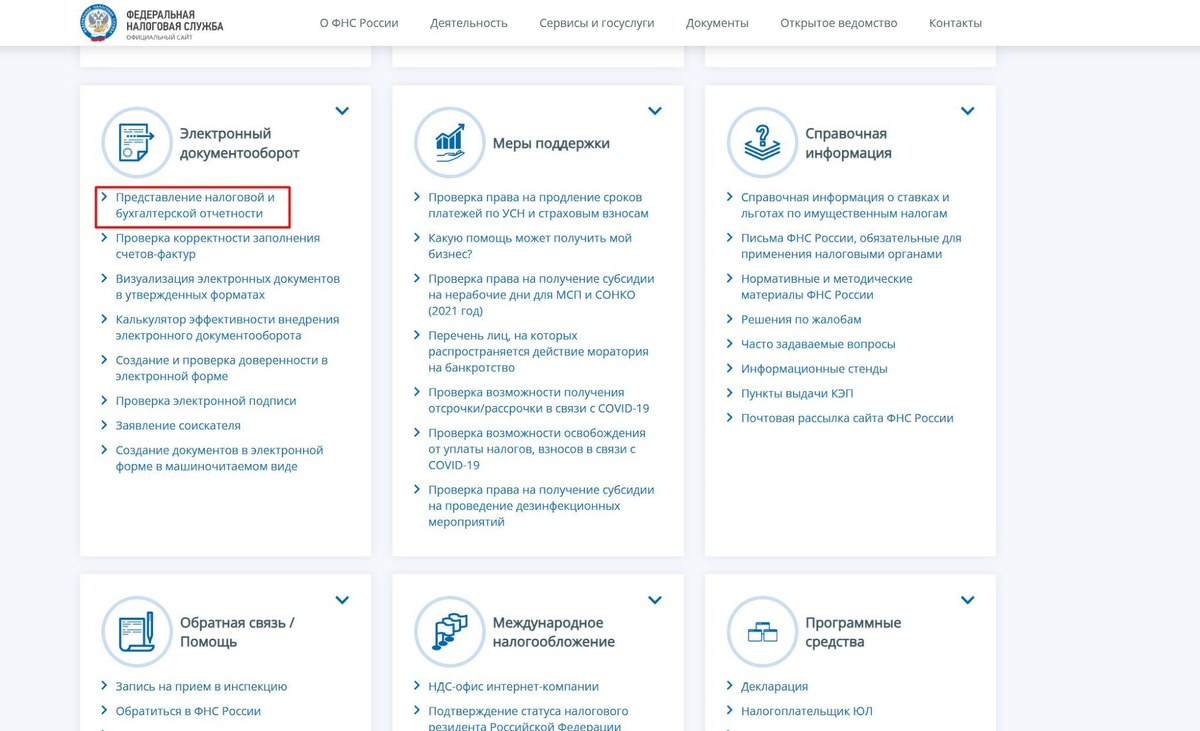This screenshot has height=731, width=1200.
Task: Open Визуализация электронных документов link
Action: tap(228, 287)
